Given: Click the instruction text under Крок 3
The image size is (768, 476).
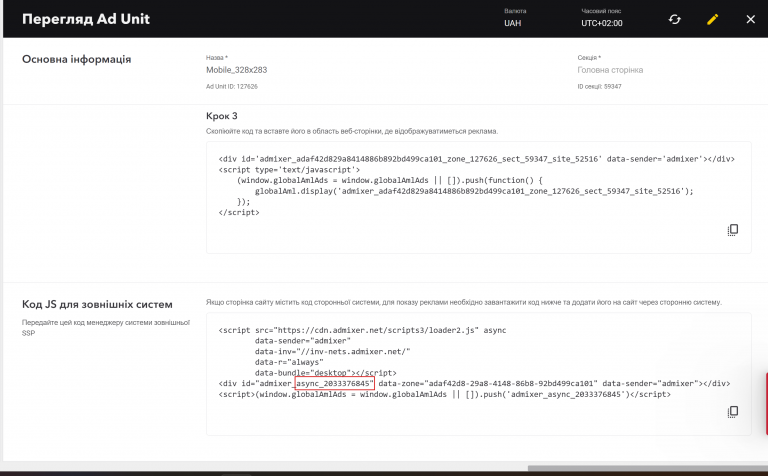Looking at the screenshot, I should tap(352, 131).
